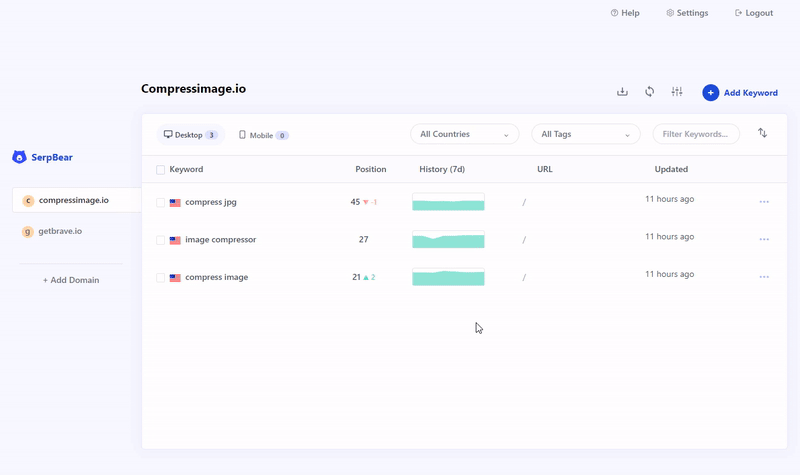Click + Add Domain
The image size is (800, 475).
(x=71, y=280)
